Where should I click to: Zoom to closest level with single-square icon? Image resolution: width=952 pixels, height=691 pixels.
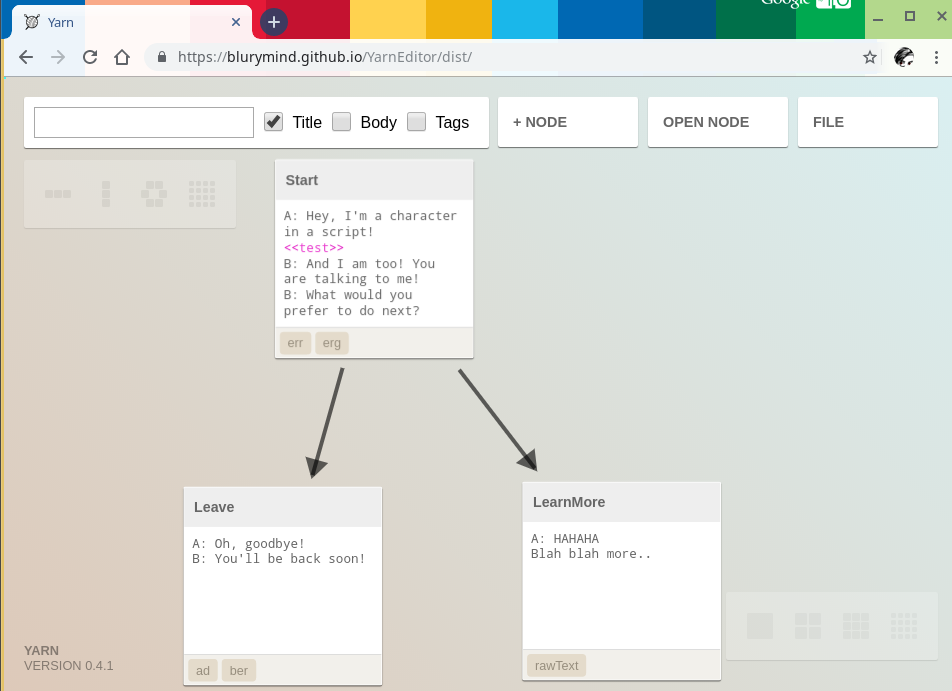point(760,625)
